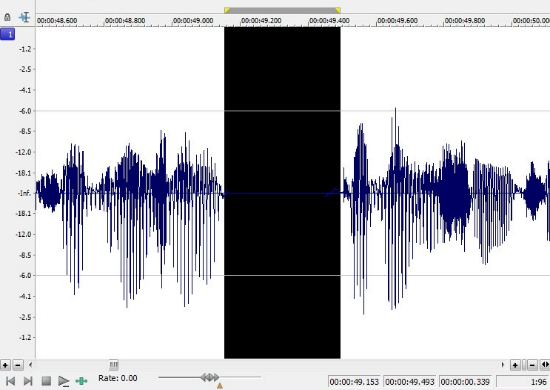Click the orange rate center marker
Screen dimensions: 550x390
pos(220,386)
